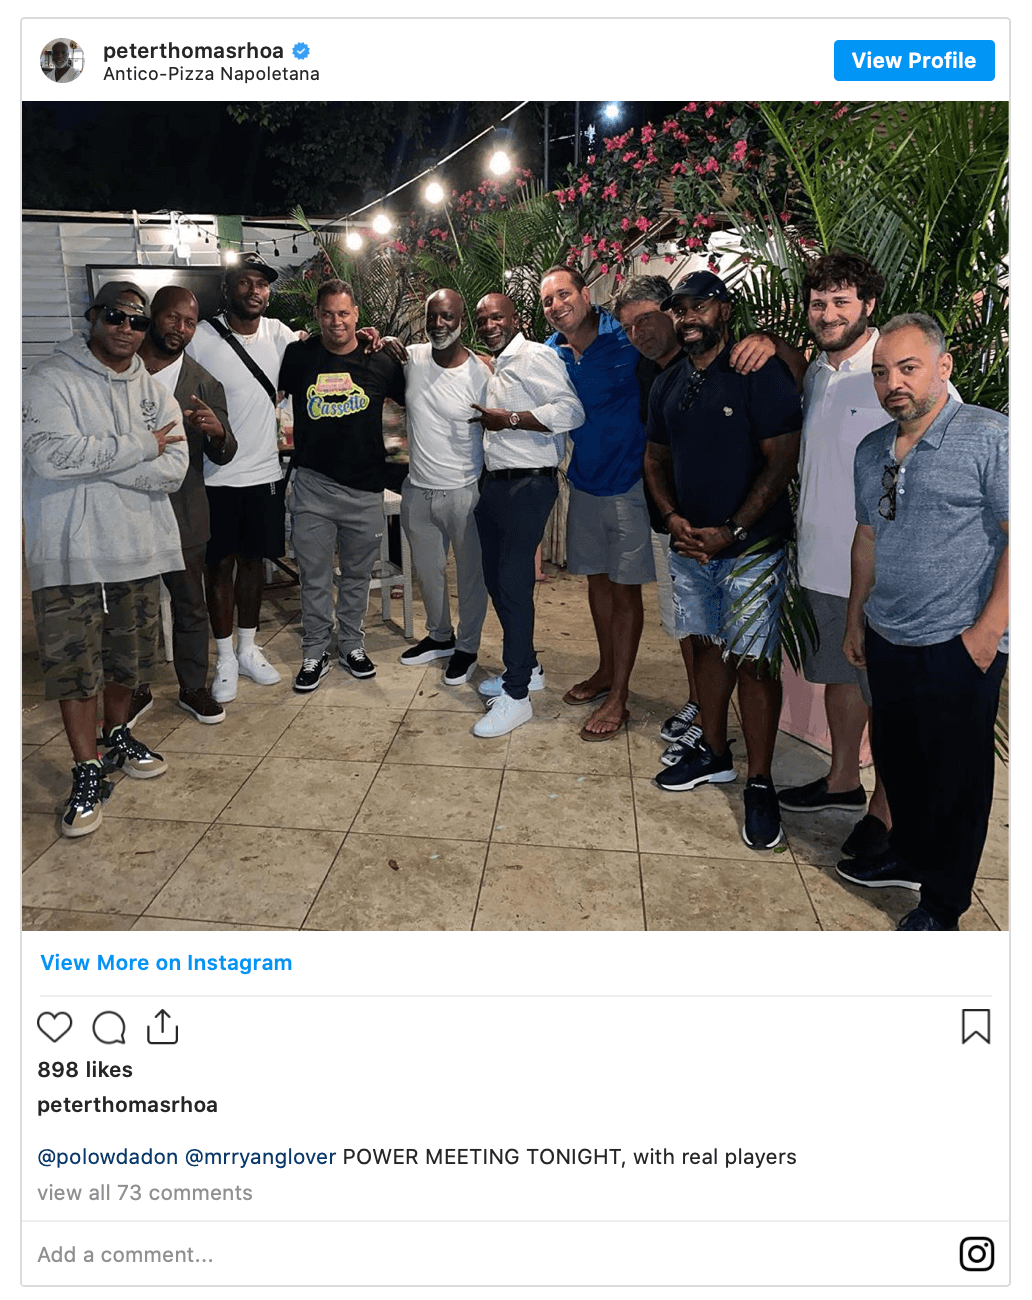
Task: Open the @polowdadon mention
Action: click(108, 1157)
